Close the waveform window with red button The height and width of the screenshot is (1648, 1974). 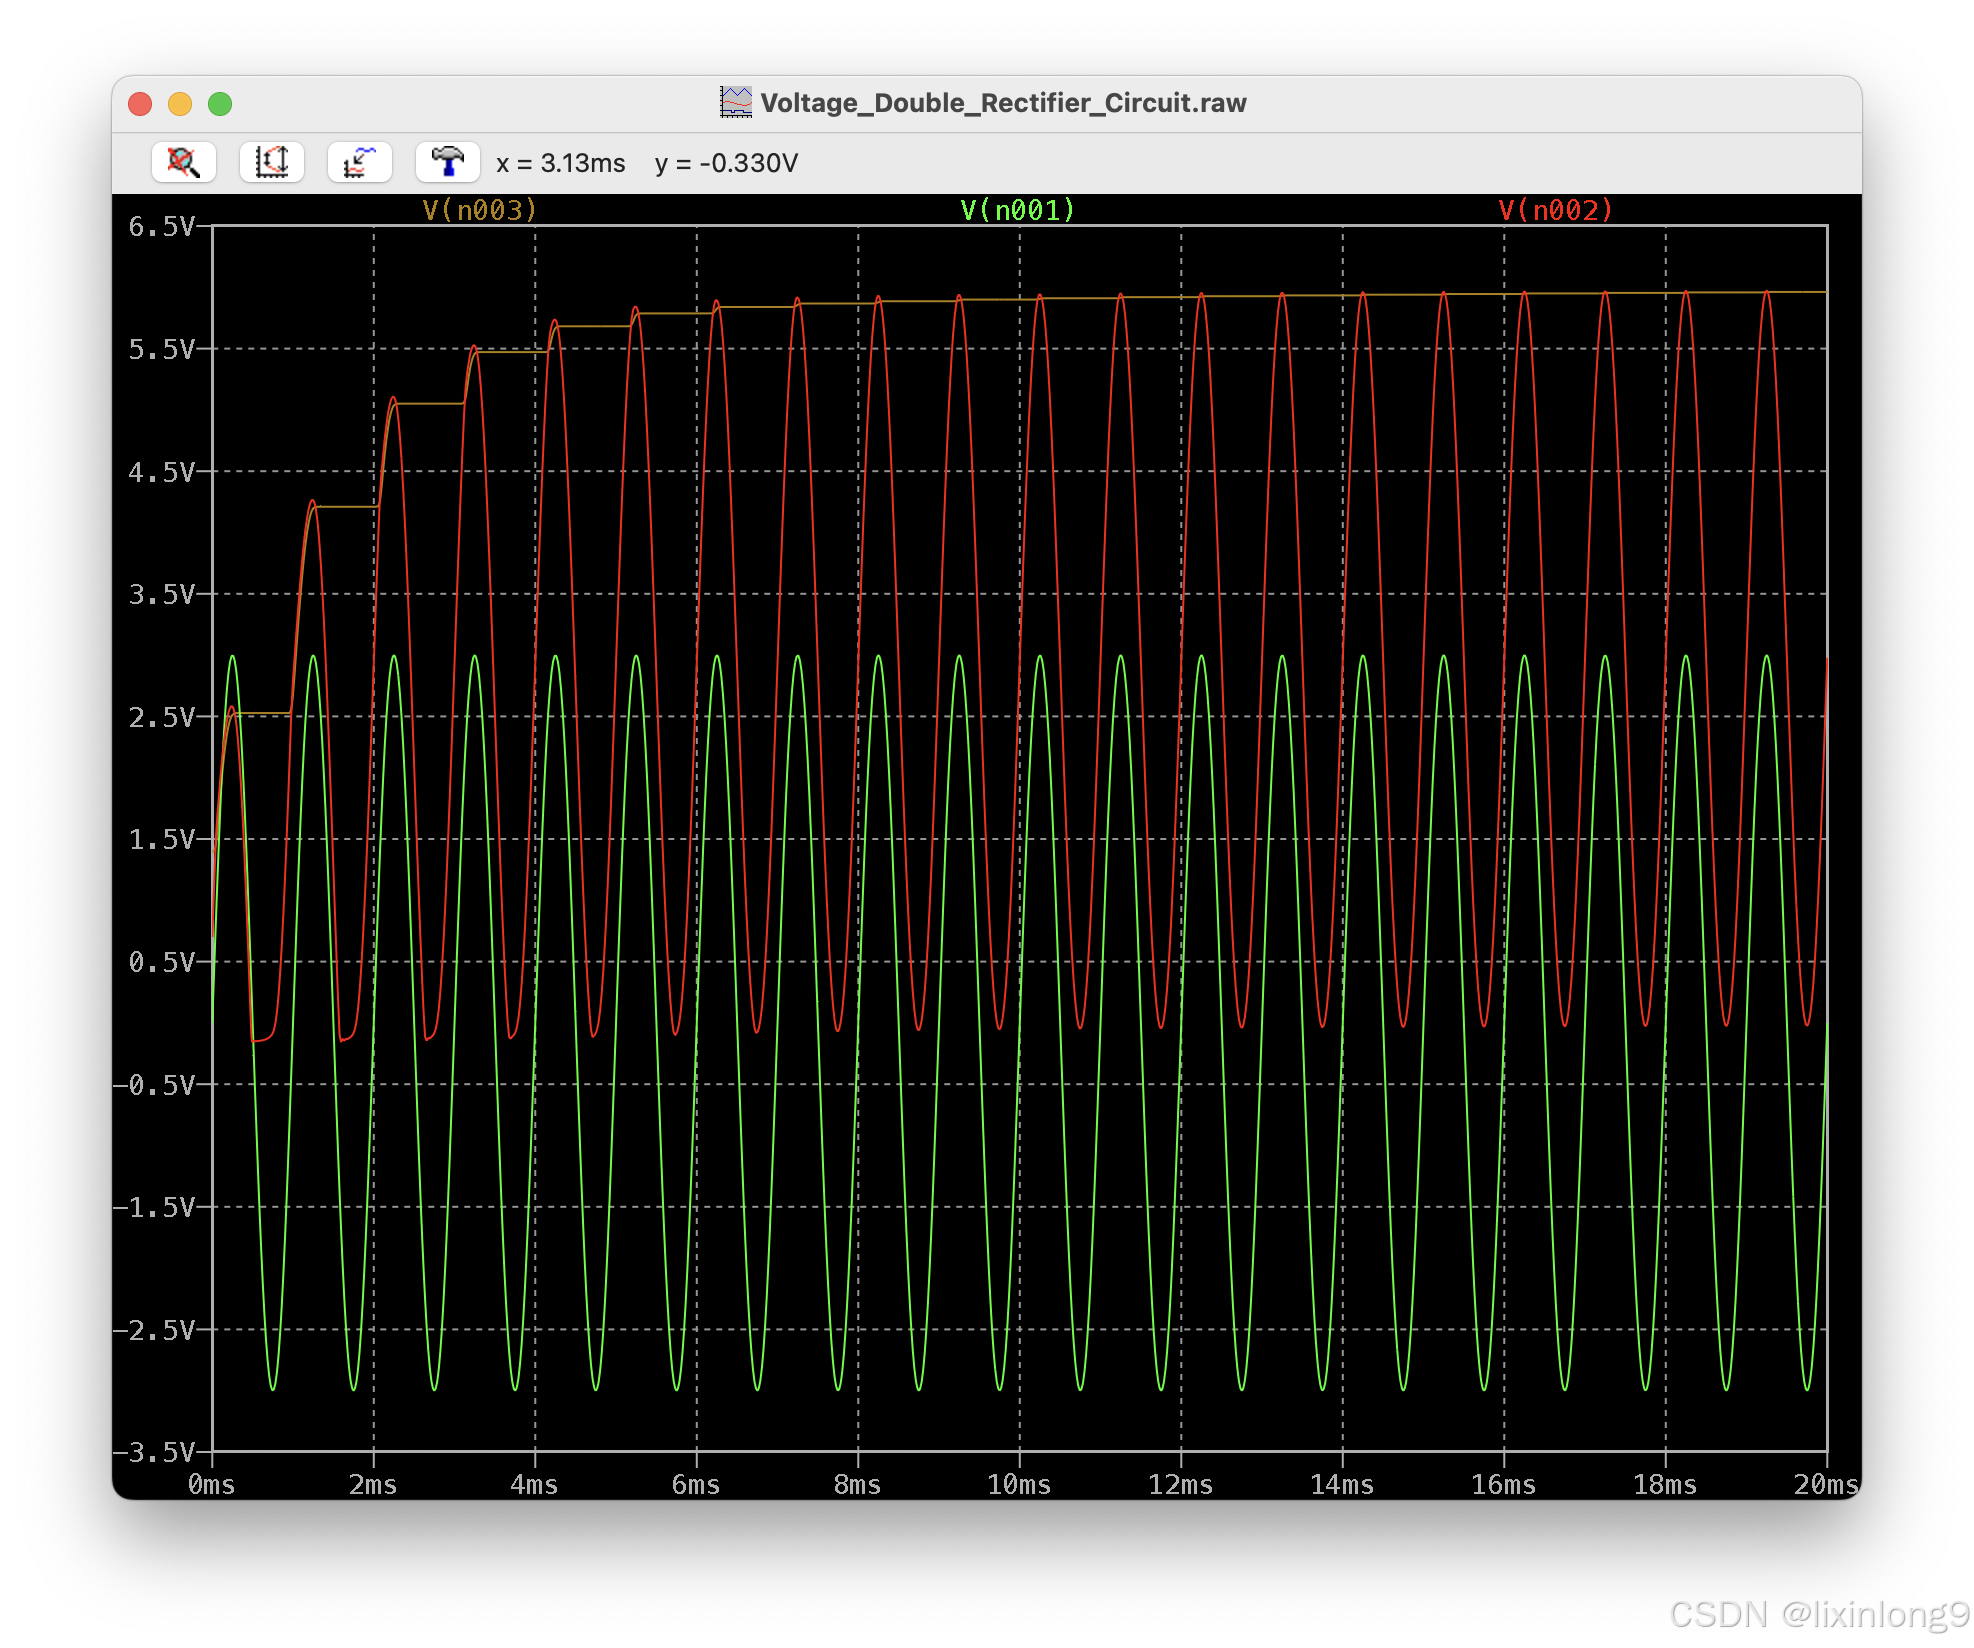(x=140, y=104)
